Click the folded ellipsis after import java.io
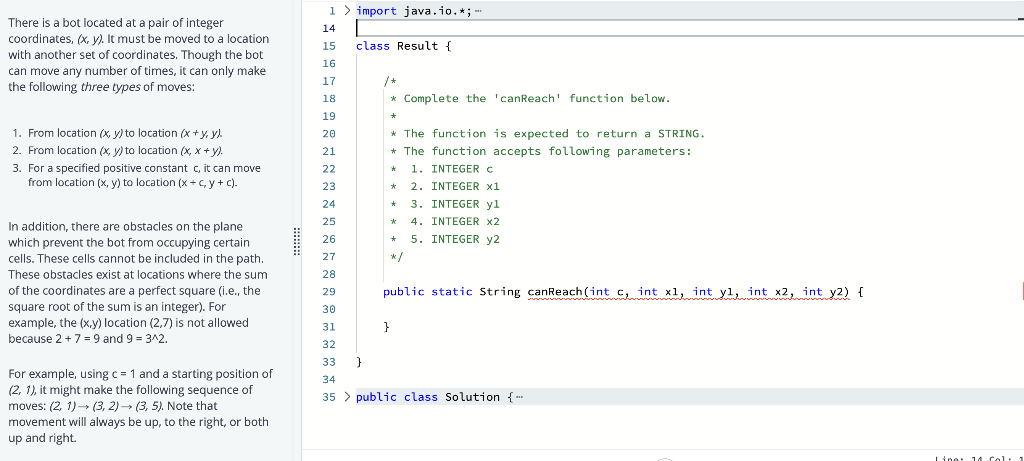 click(478, 11)
